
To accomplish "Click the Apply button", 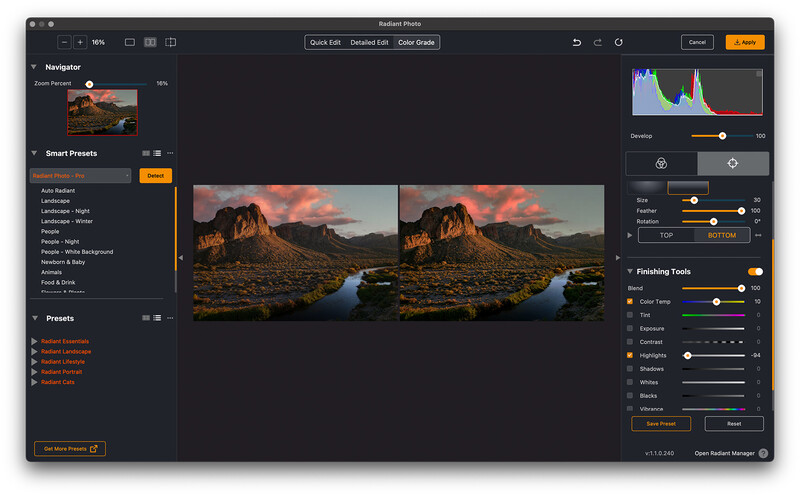I will coord(745,42).
